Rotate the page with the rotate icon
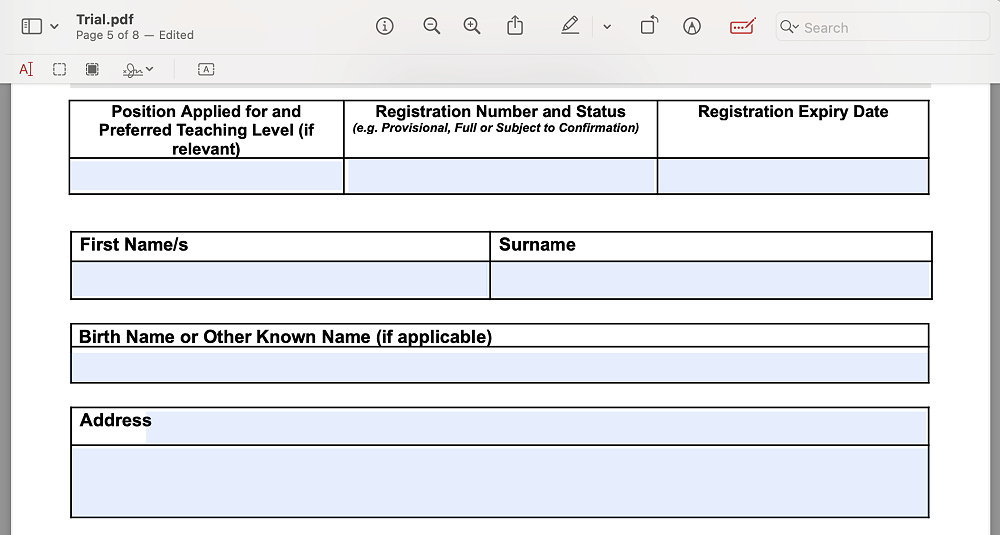 coord(649,27)
